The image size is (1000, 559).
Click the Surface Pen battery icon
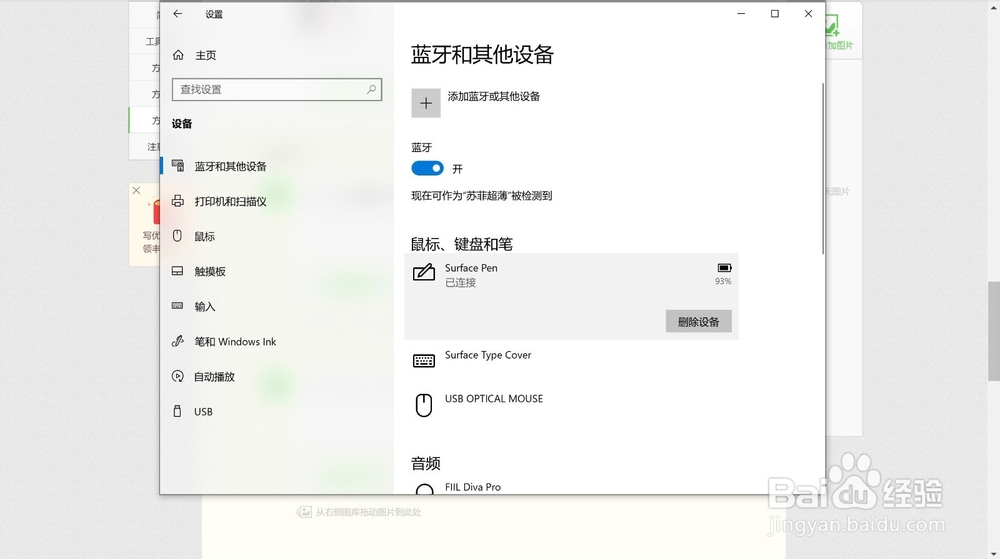tap(724, 268)
